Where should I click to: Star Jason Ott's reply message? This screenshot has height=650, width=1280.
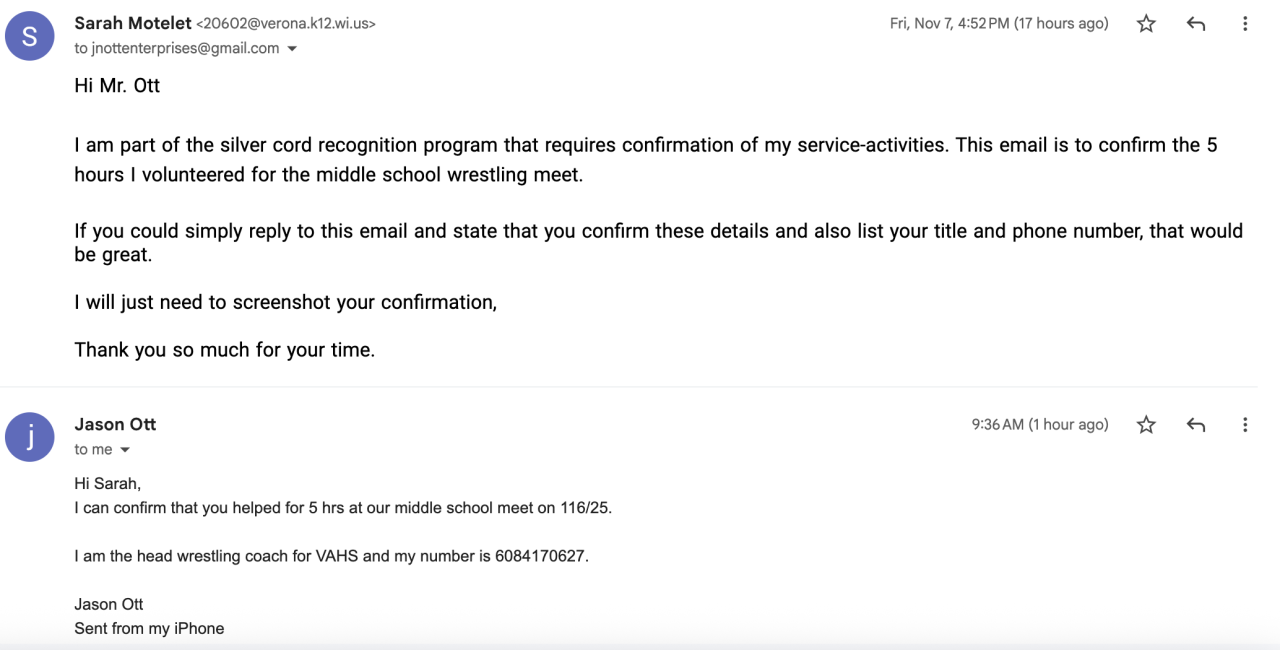(x=1146, y=425)
